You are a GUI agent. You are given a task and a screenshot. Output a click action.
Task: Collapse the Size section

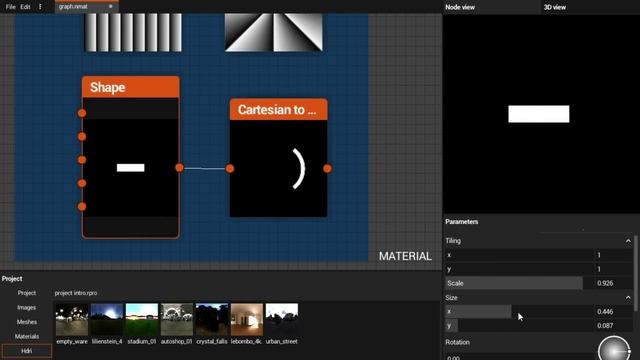click(x=628, y=298)
